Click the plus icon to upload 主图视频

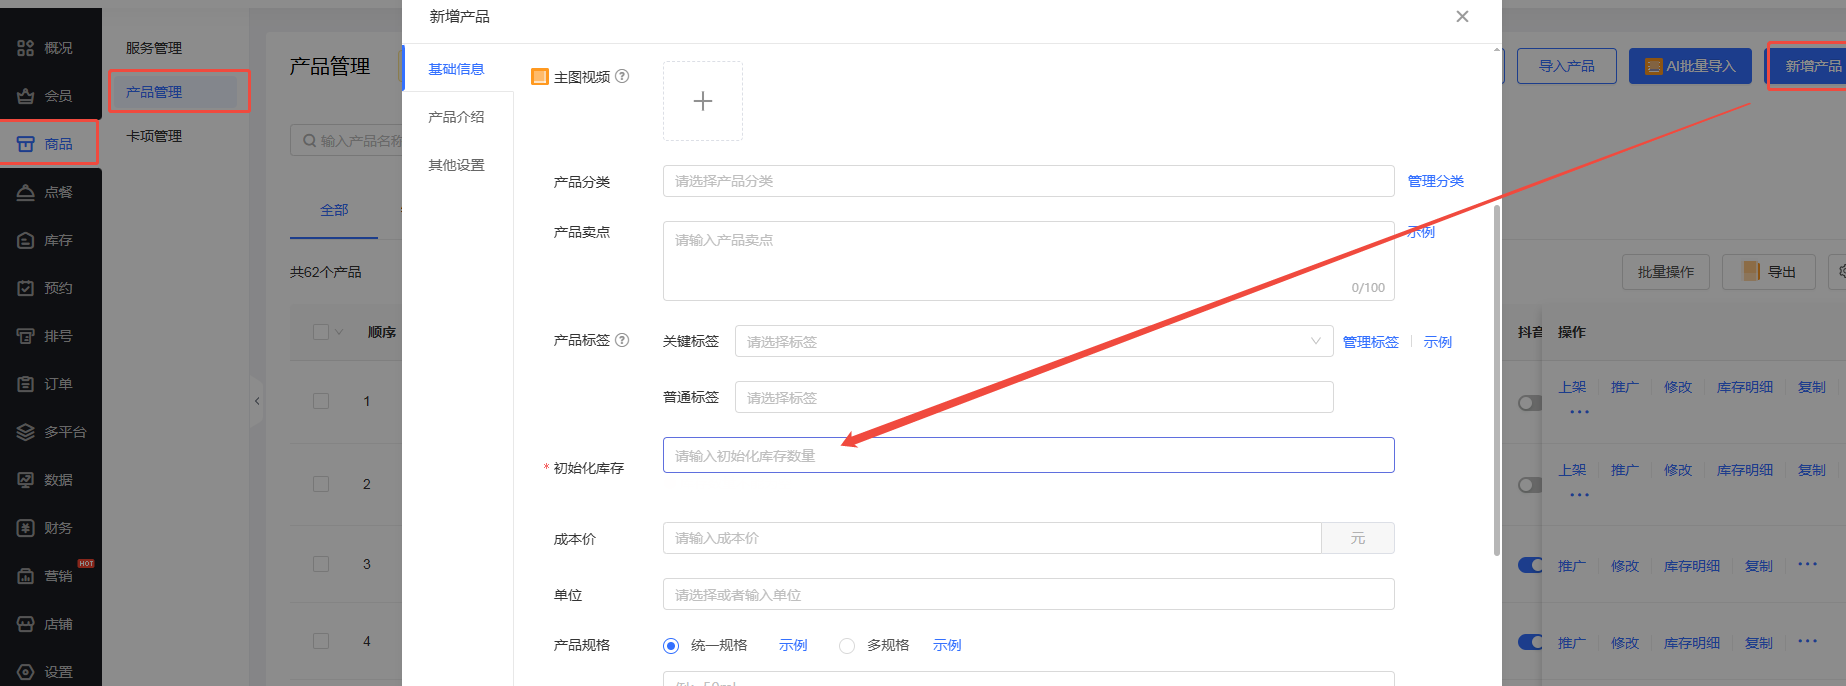[x=702, y=101]
